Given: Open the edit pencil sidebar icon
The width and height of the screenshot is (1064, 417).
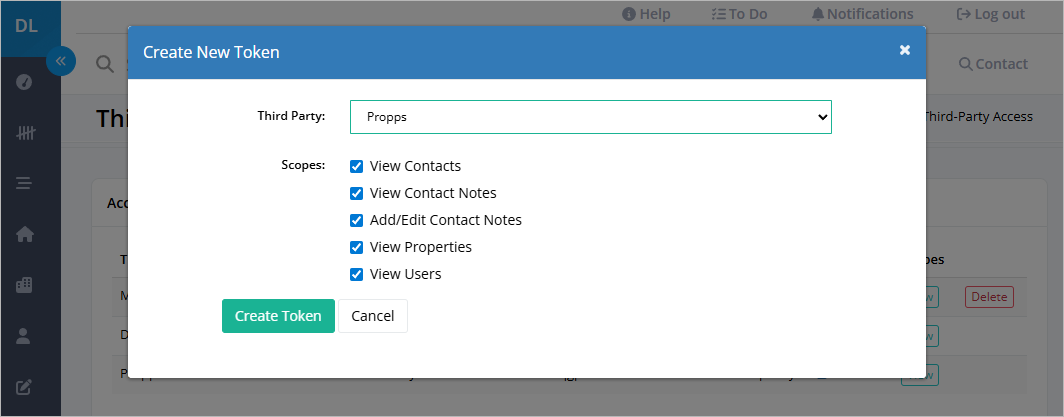Looking at the screenshot, I should tap(24, 387).
